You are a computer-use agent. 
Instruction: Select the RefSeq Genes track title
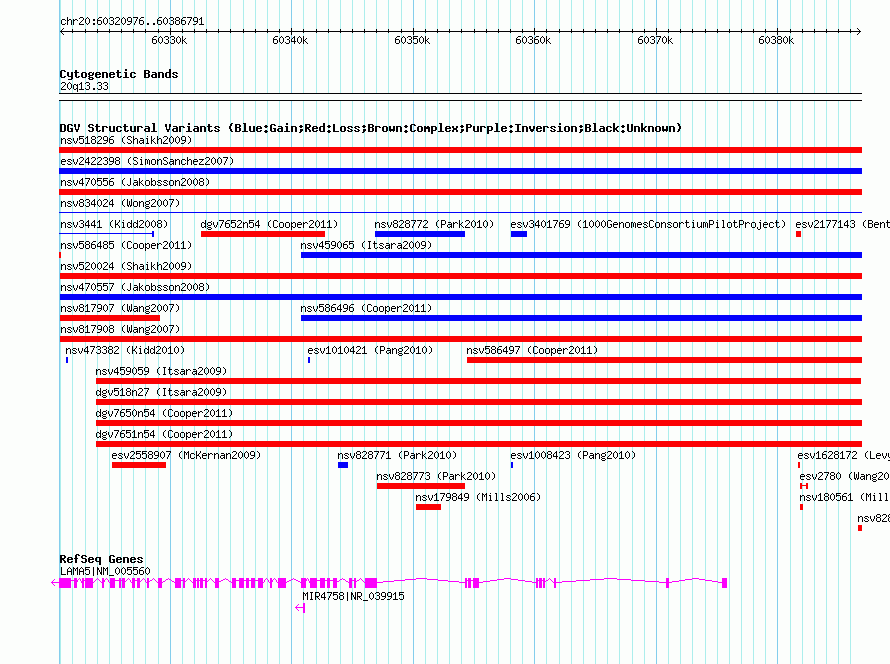pyautogui.click(x=101, y=559)
